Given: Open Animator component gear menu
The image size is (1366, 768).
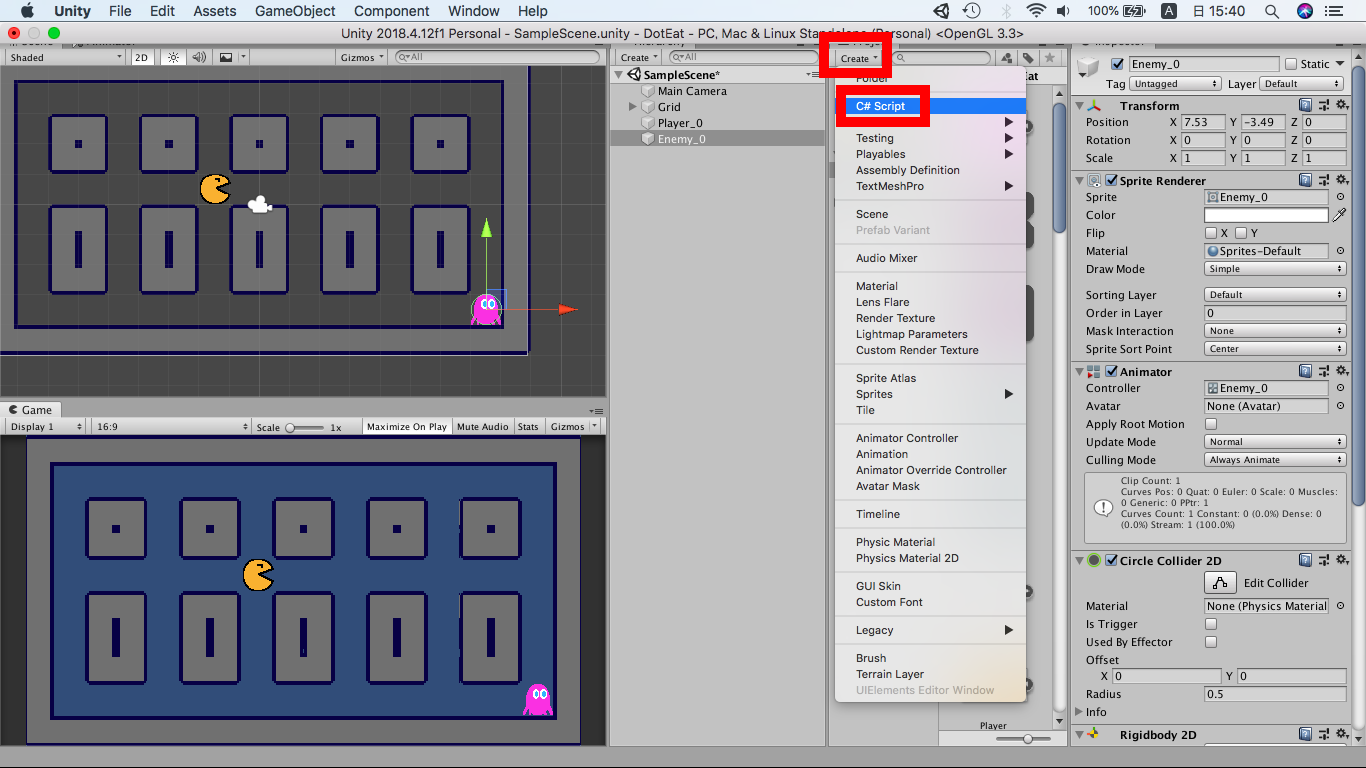Looking at the screenshot, I should pos(1341,371).
